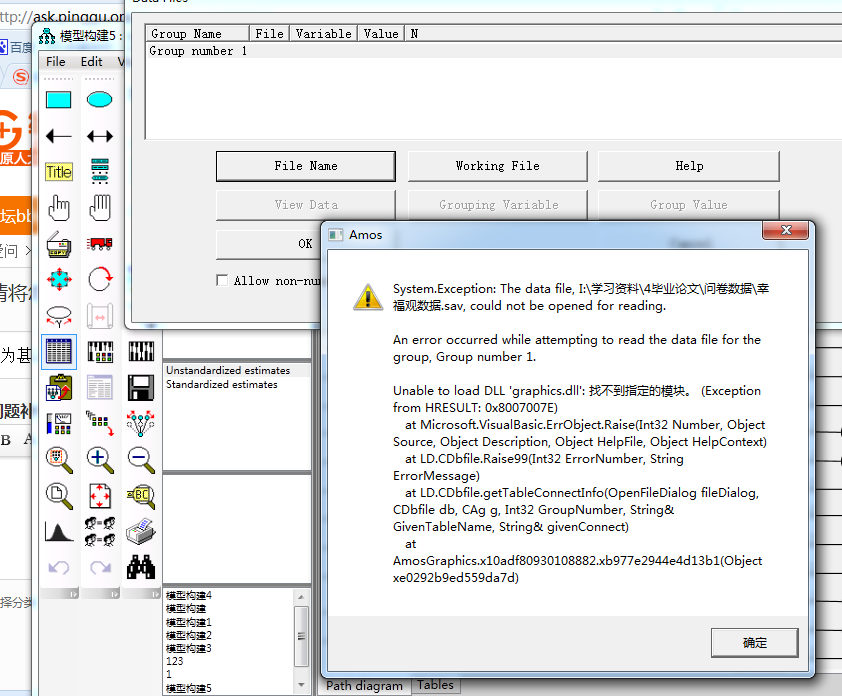This screenshot has height=696, width=842.
Task: Switch to the Tables tab
Action: tap(435, 685)
